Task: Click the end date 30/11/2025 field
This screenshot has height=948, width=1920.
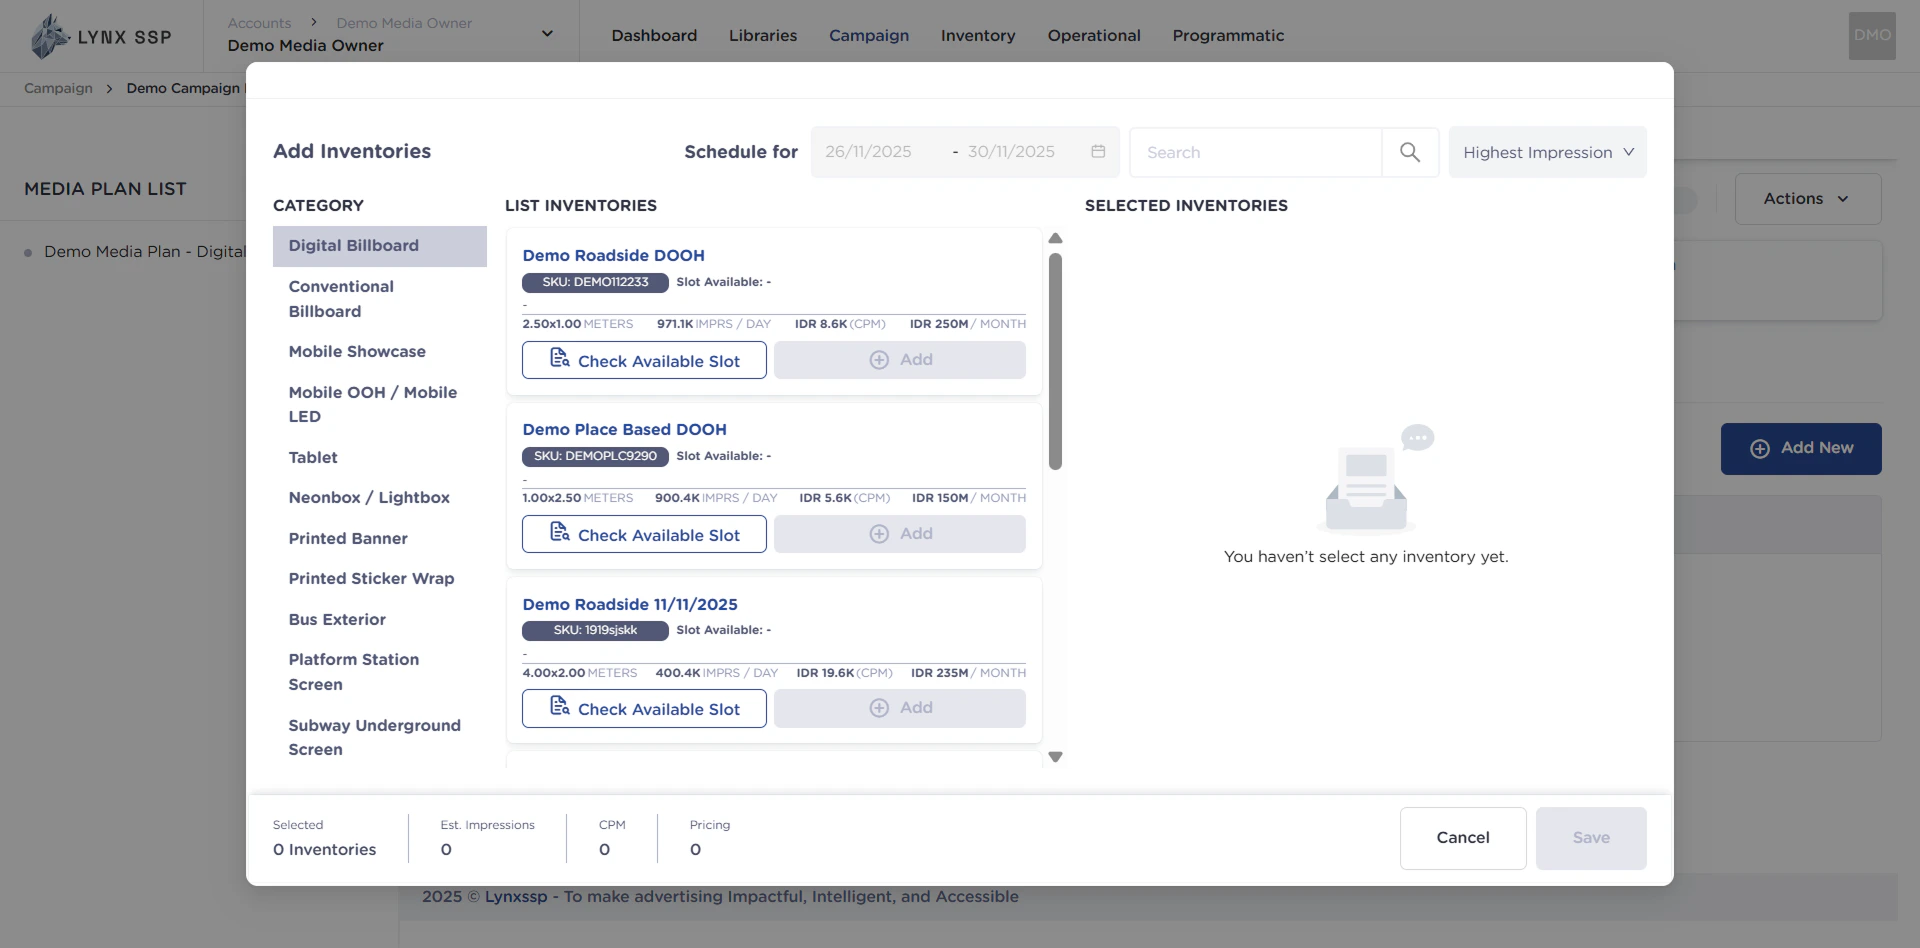Action: (x=1011, y=152)
